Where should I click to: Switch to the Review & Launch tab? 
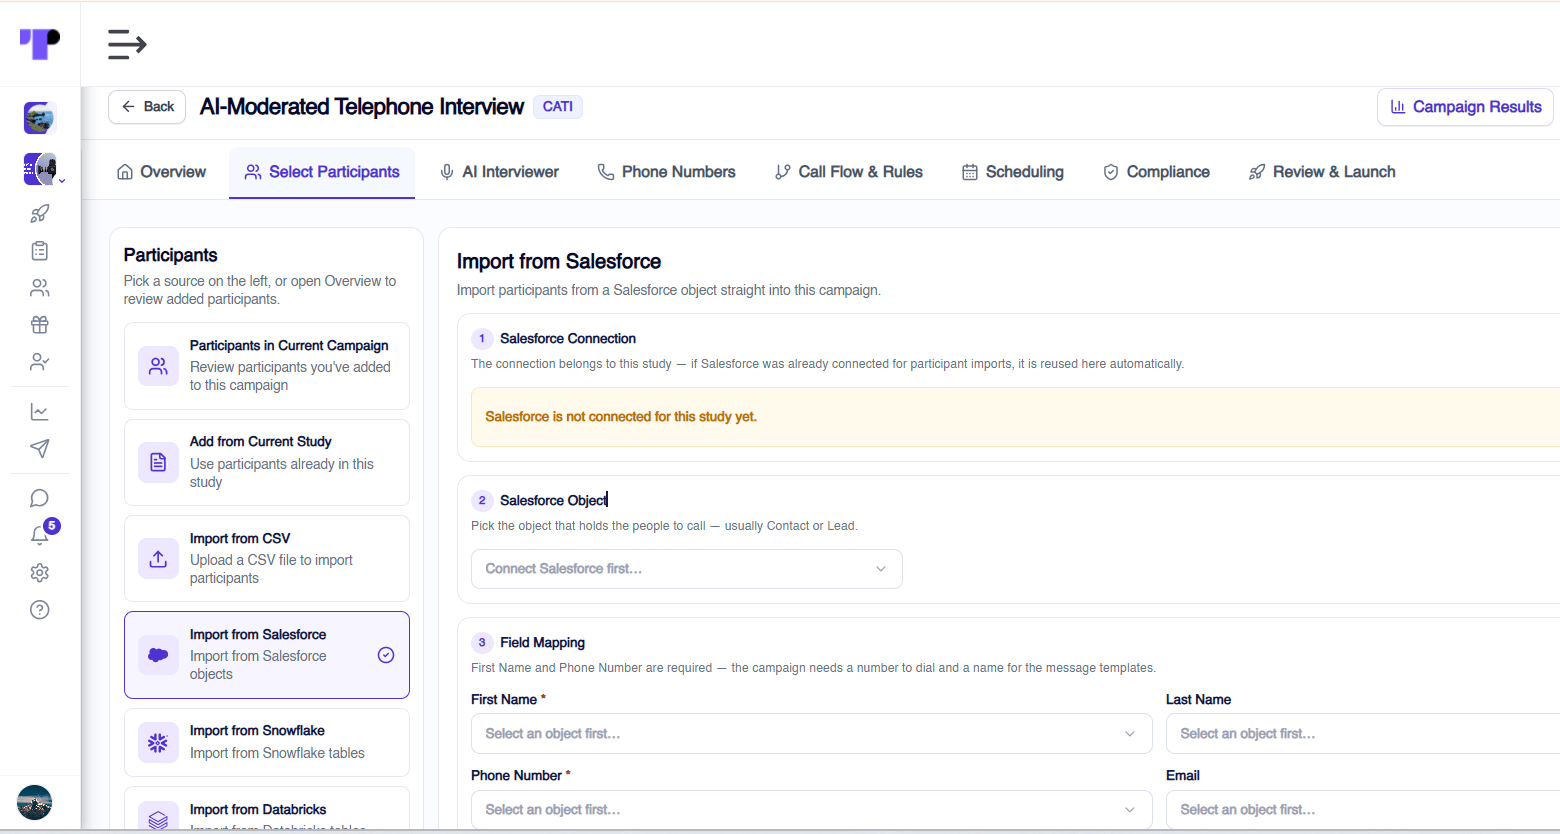[1322, 172]
